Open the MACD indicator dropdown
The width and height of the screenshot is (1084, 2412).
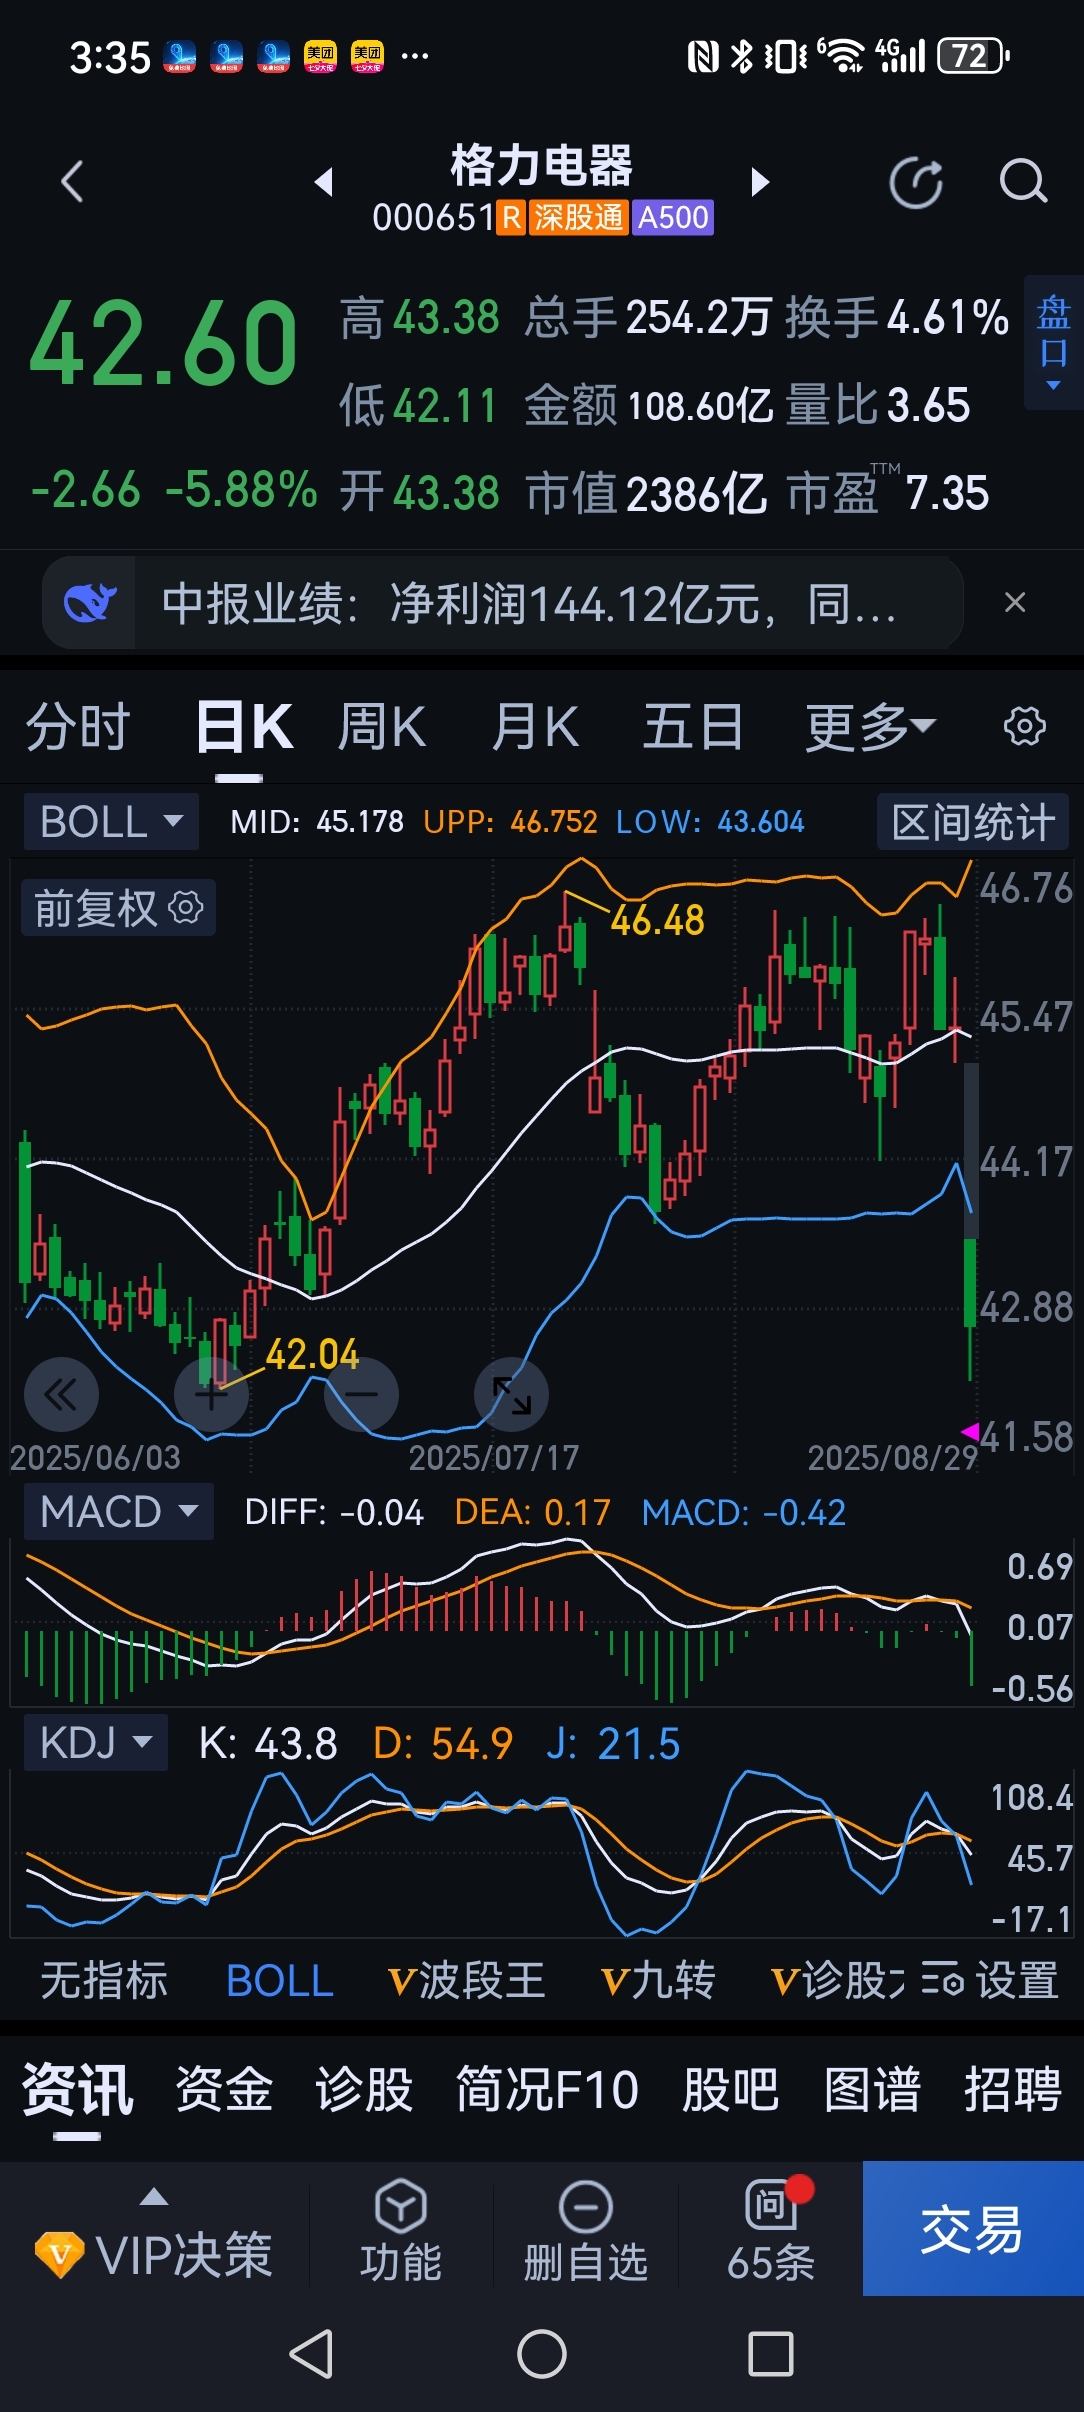click(118, 1511)
